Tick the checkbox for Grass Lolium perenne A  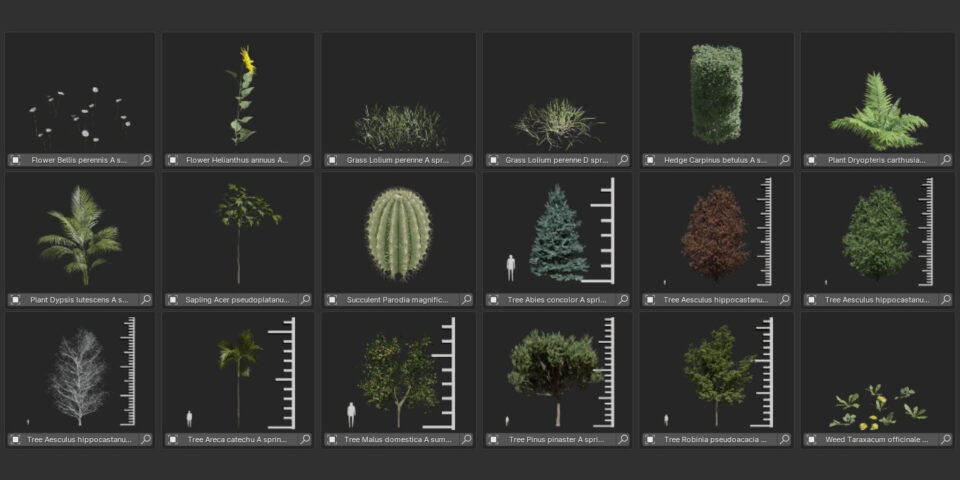[x=332, y=160]
